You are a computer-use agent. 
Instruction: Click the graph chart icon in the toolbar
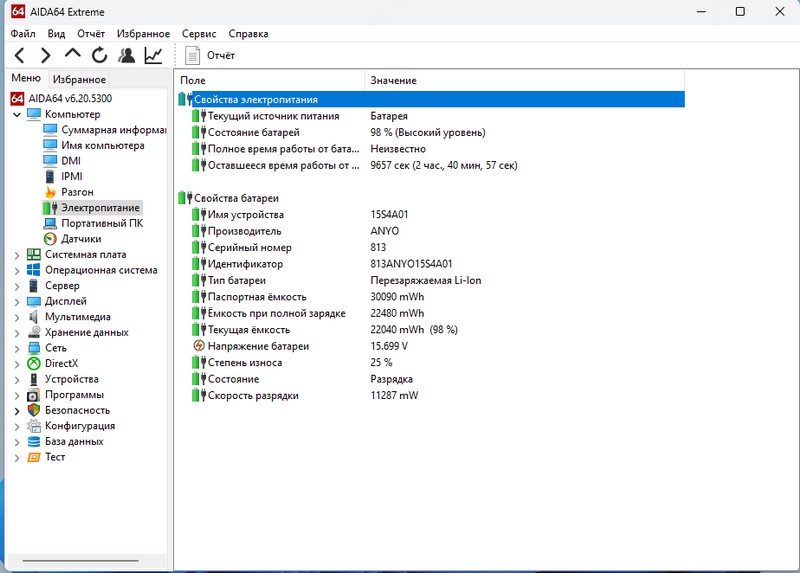153,55
